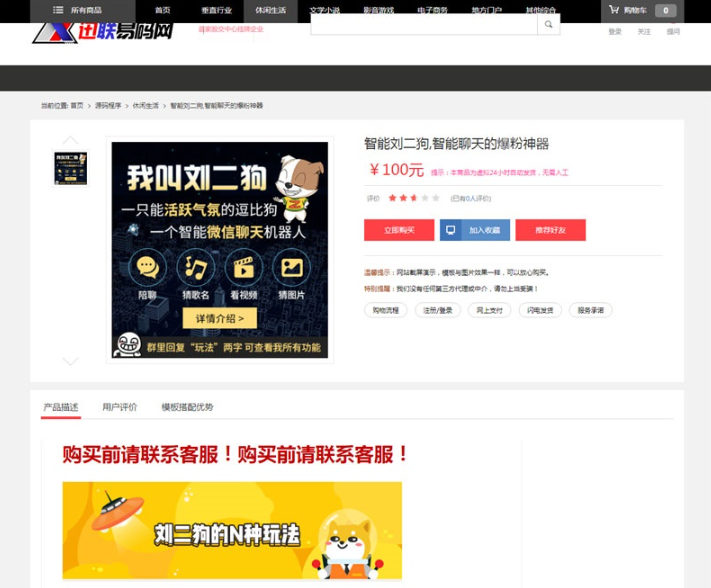Click the 迅联易码网 site logo
The image size is (711, 588).
(103, 33)
